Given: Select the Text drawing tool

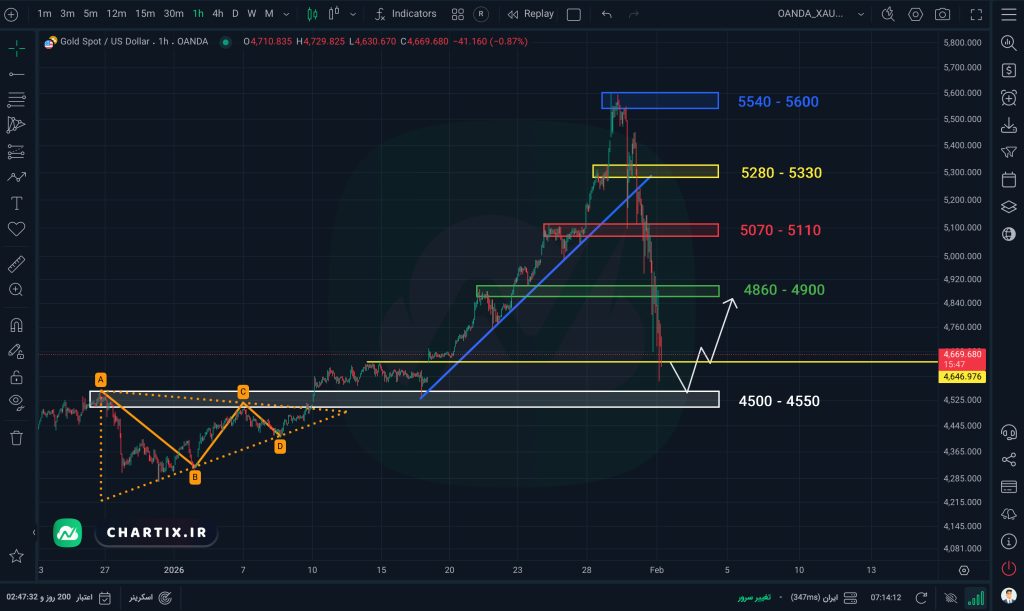Looking at the screenshot, I should (16, 203).
